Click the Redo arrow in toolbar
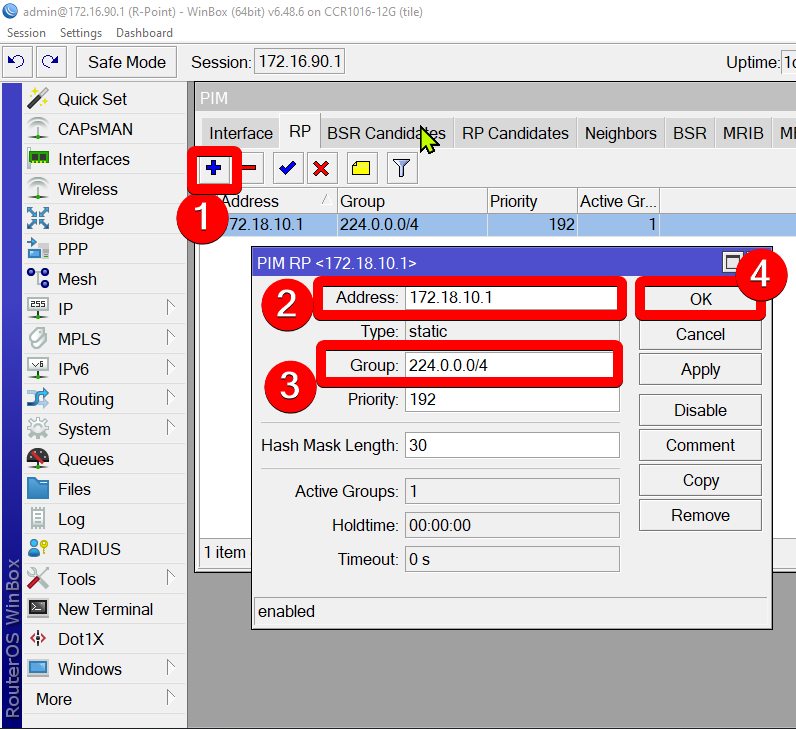The width and height of the screenshot is (796, 729). (50, 62)
